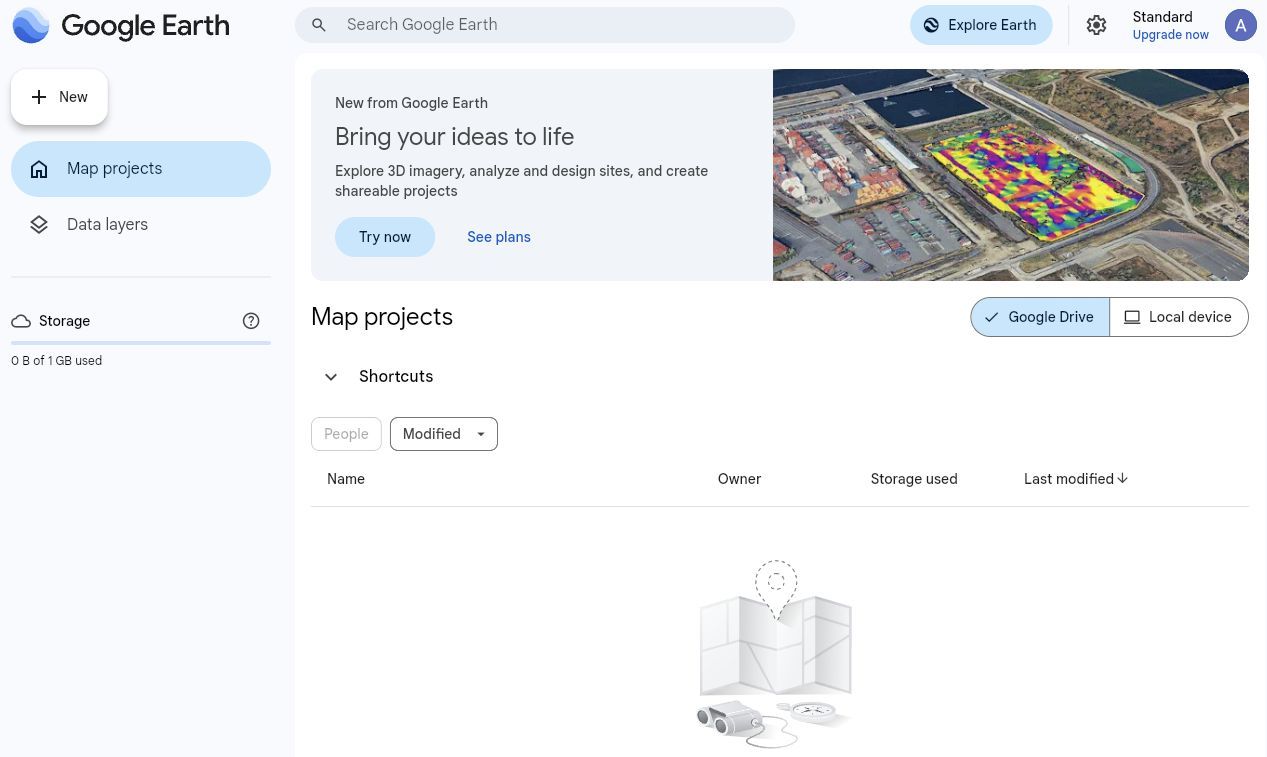Click the Try now button
Screen dimensions: 1267x757
(385, 237)
